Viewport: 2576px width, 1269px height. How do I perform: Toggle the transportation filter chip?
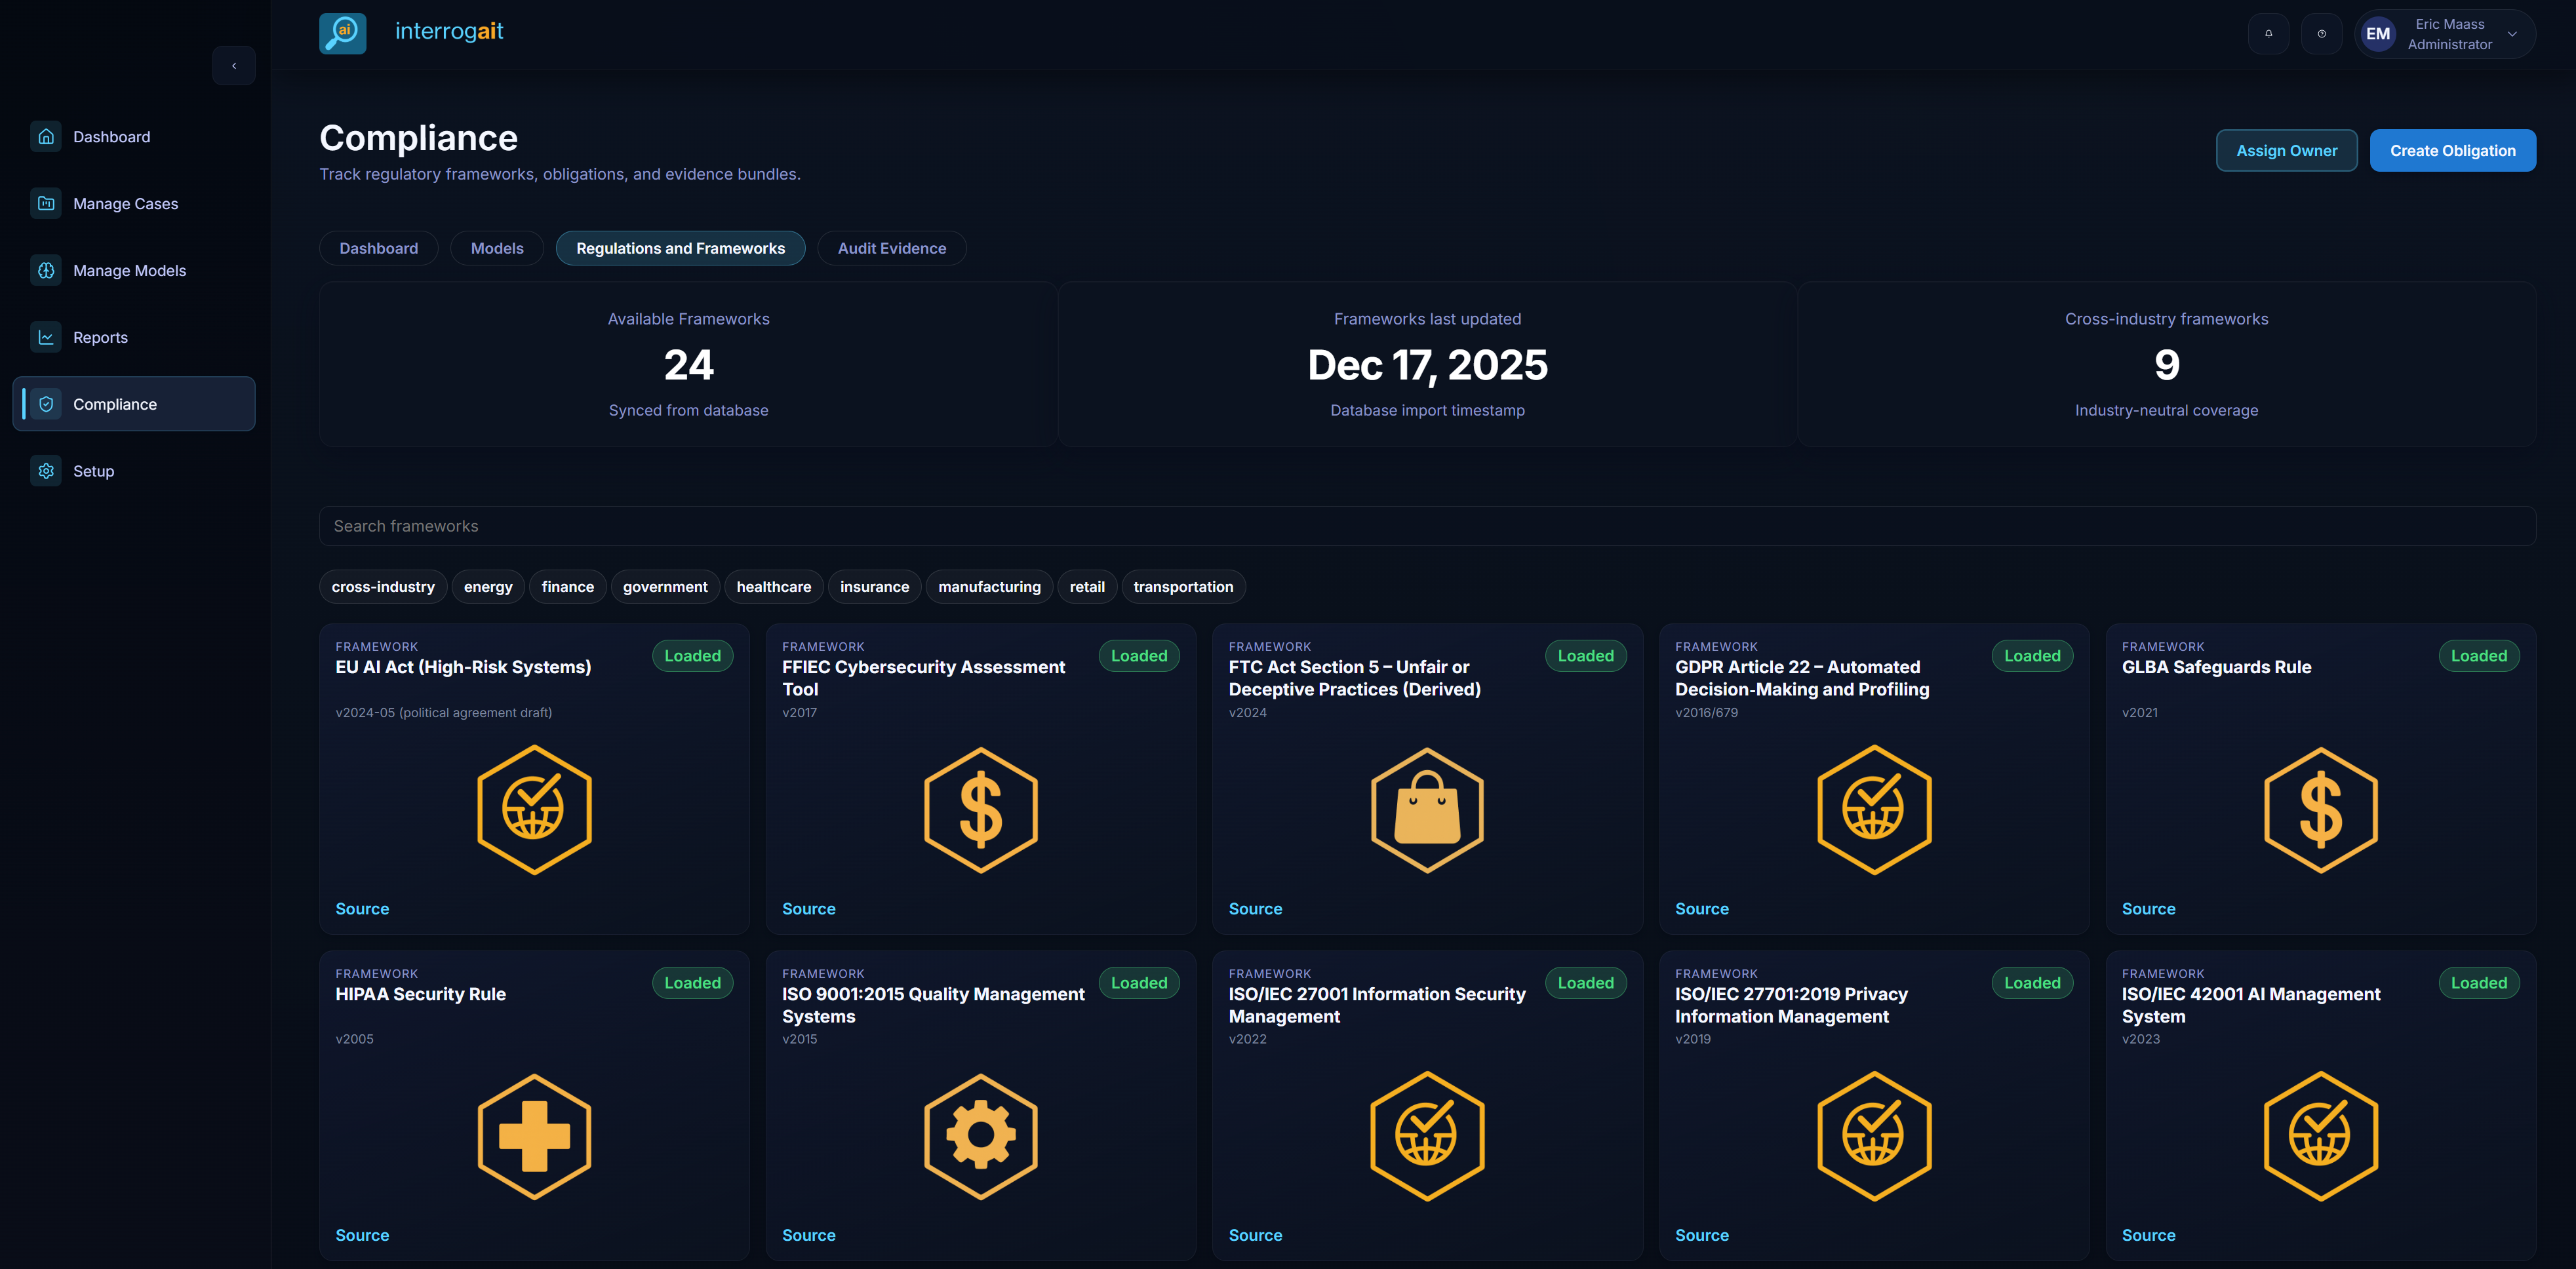tap(1183, 587)
